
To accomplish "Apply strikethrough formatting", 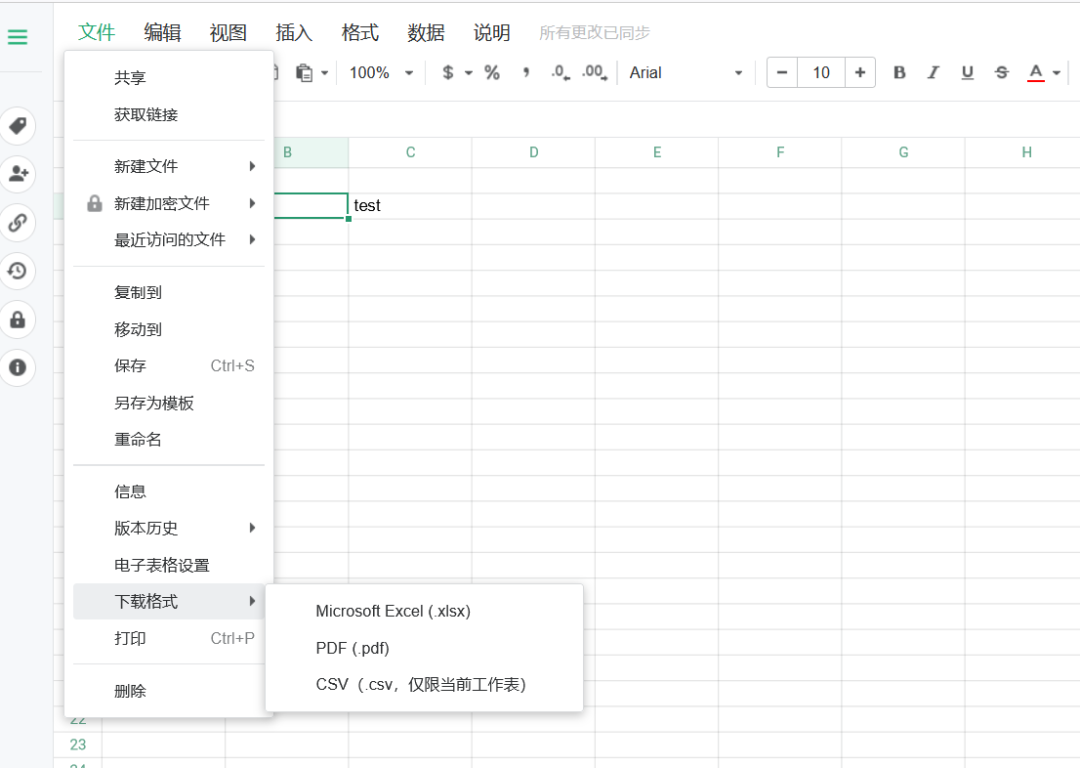I will click(x=1001, y=72).
